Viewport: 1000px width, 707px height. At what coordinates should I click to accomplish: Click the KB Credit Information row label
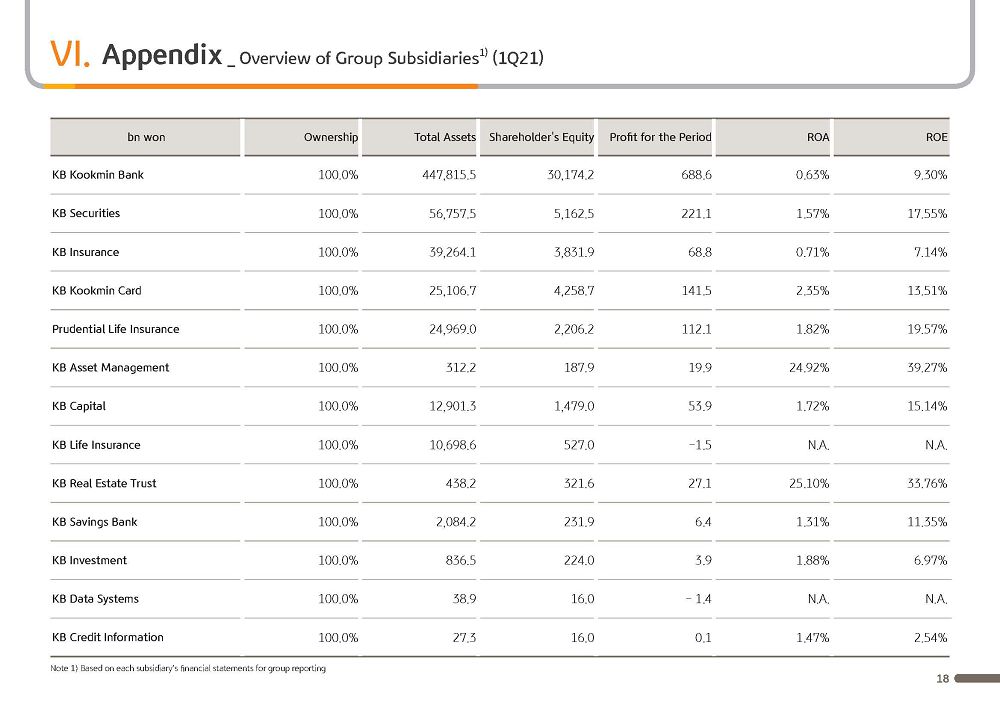(x=108, y=637)
